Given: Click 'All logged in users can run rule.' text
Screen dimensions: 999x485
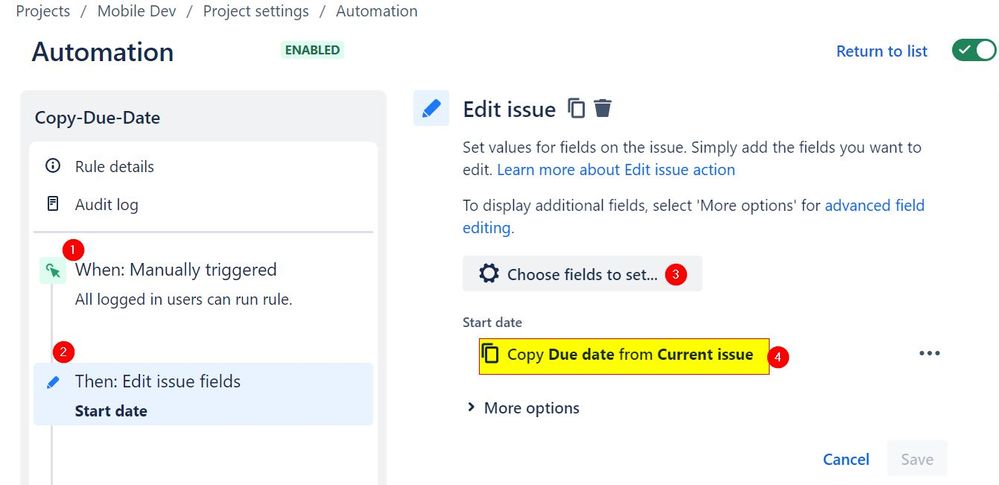Looking at the screenshot, I should tap(183, 300).
